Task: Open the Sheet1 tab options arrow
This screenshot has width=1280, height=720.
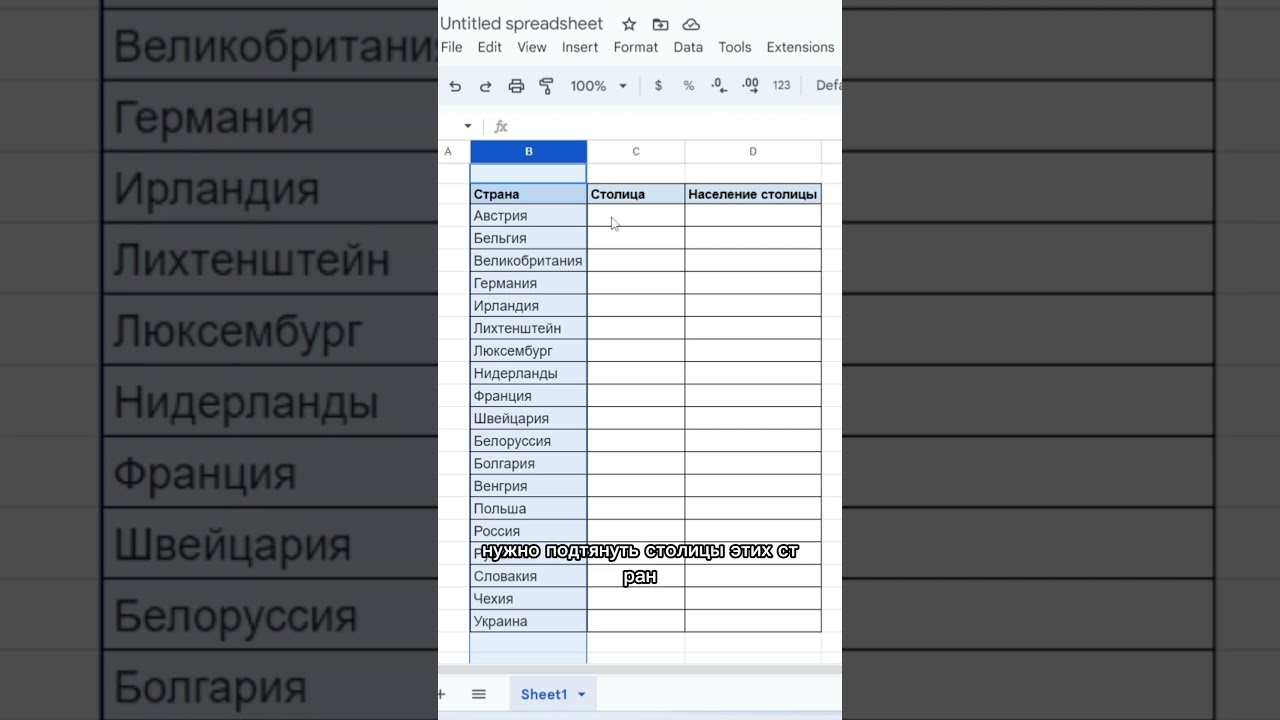Action: tap(581, 694)
